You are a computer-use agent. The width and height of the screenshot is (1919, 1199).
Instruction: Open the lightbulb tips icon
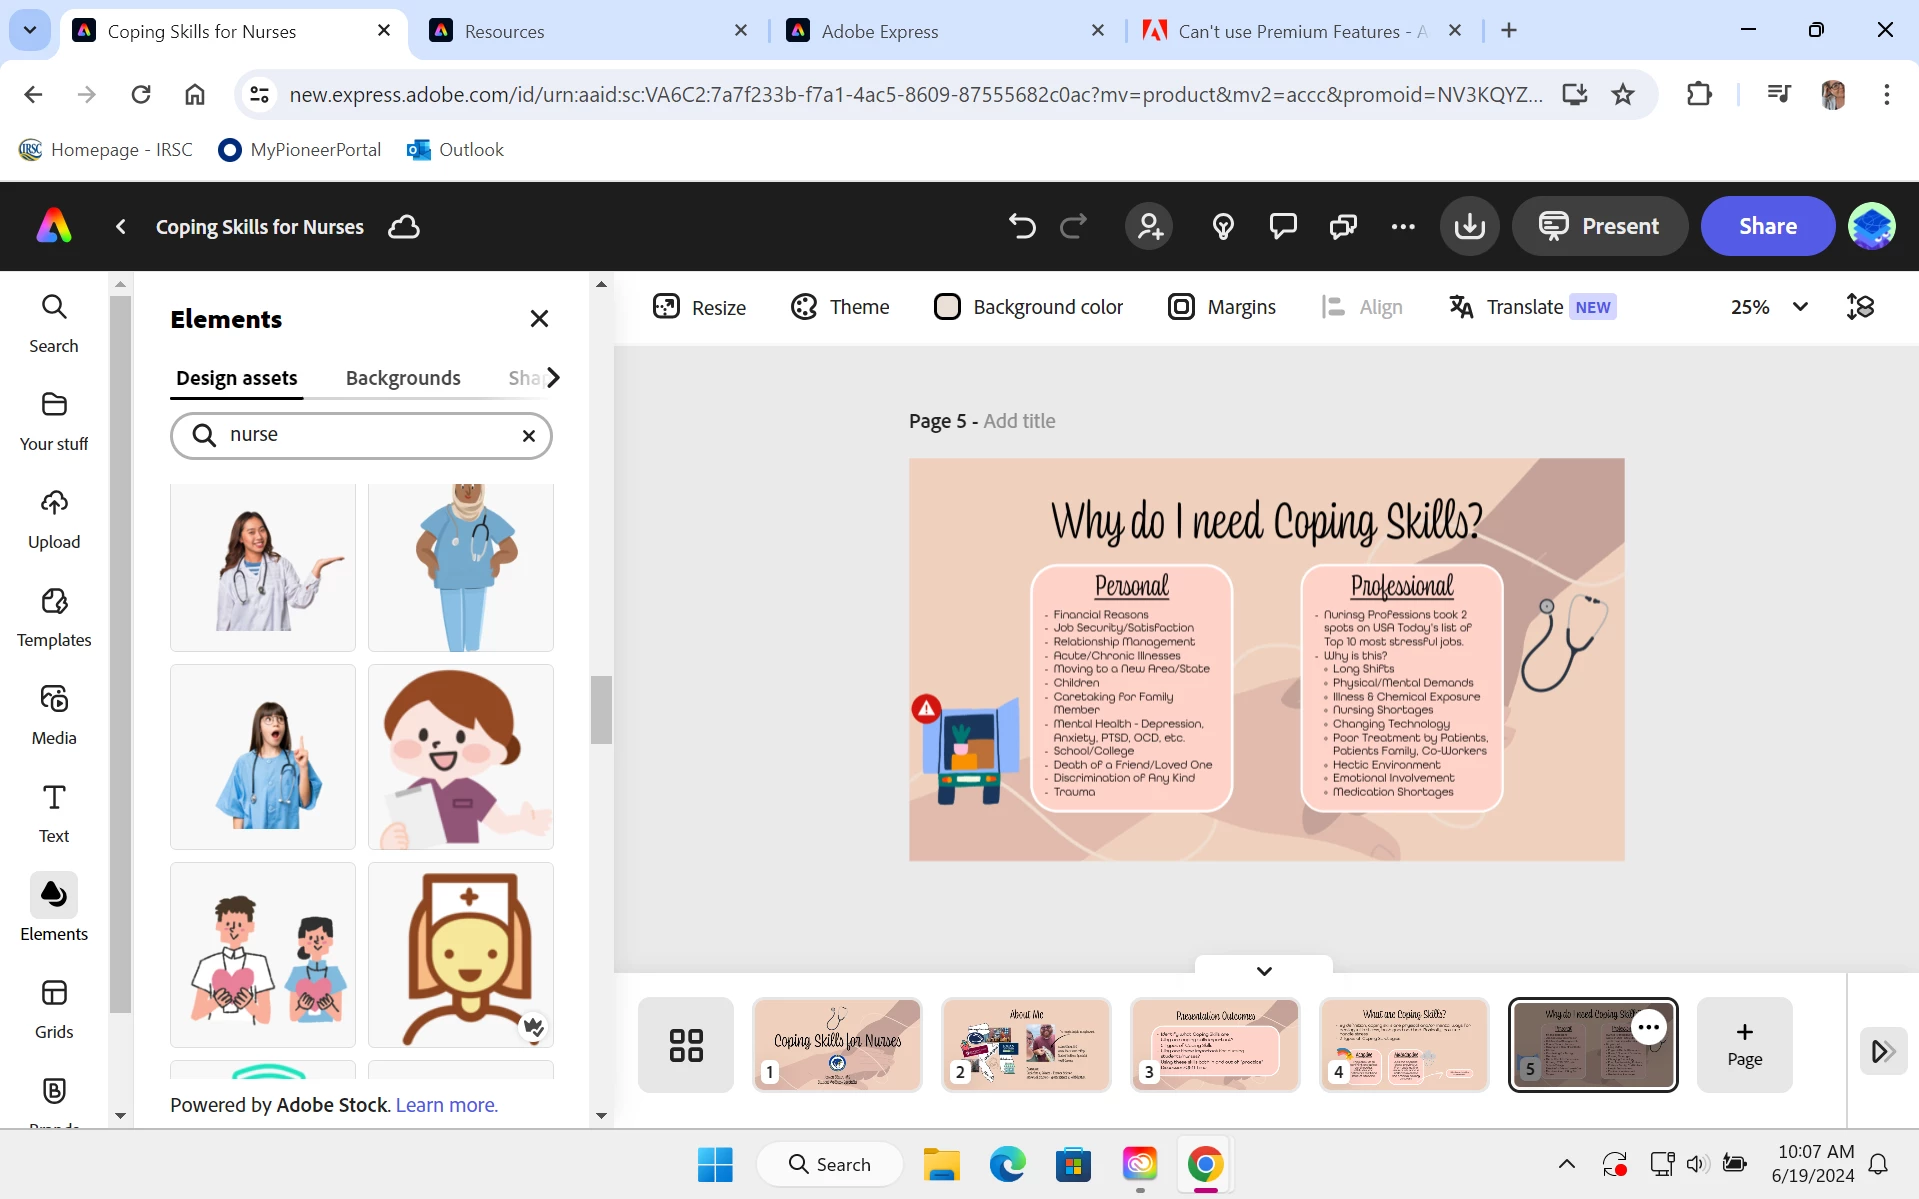(1223, 227)
